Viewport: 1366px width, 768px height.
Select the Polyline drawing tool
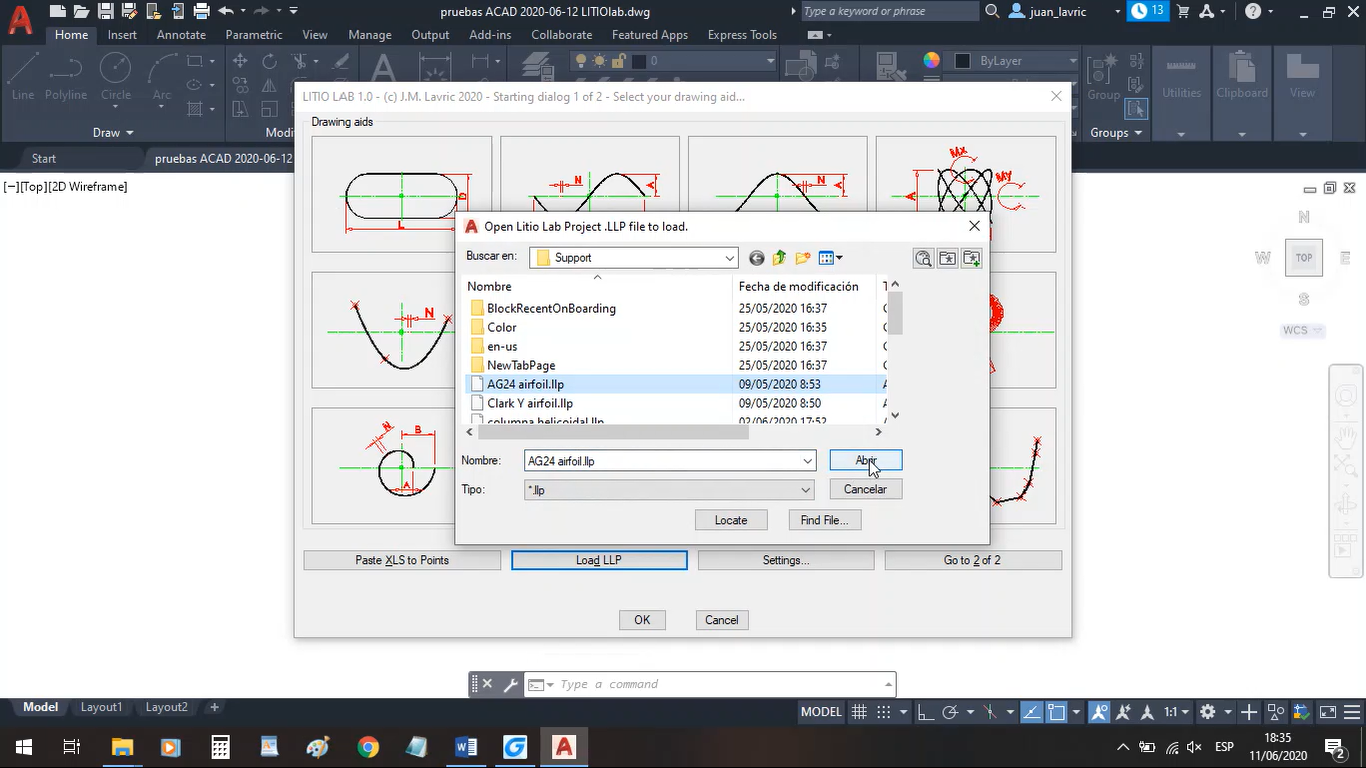click(x=66, y=76)
